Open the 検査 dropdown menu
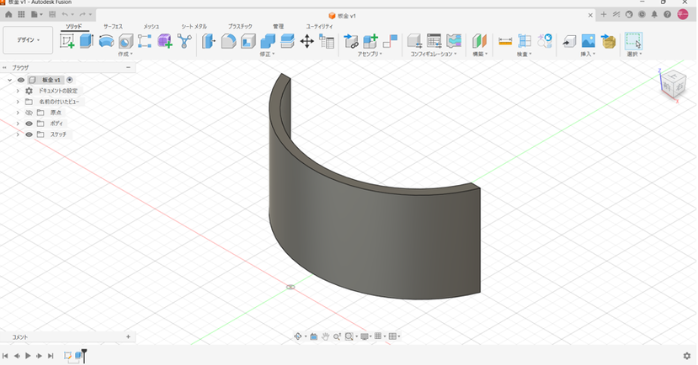 pos(524,54)
